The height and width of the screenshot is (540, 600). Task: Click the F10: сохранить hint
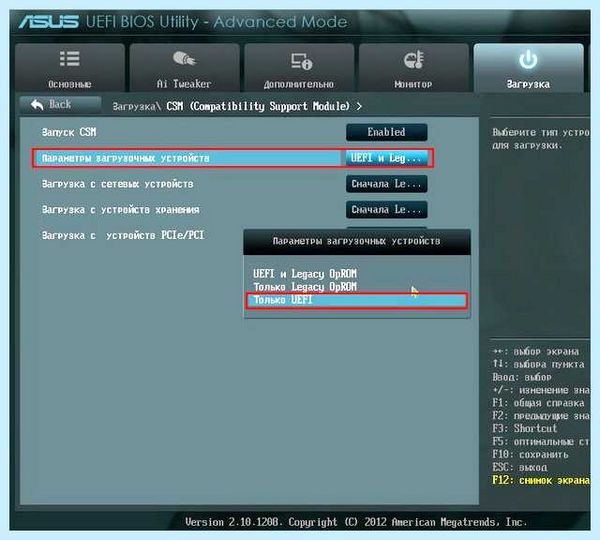click(x=530, y=455)
